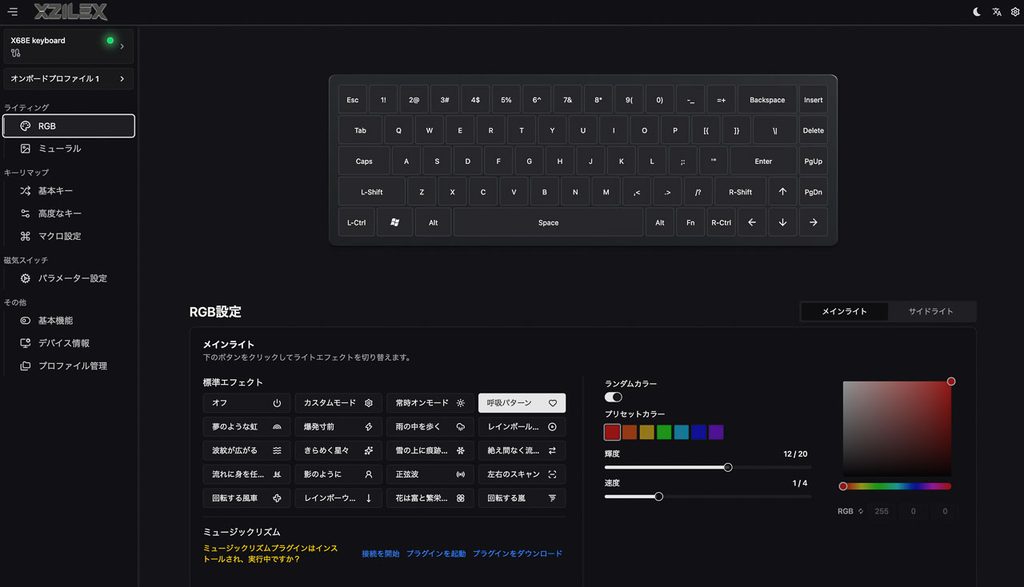Open 基本機能 in sidebar
1024x587 pixels.
[69, 321]
